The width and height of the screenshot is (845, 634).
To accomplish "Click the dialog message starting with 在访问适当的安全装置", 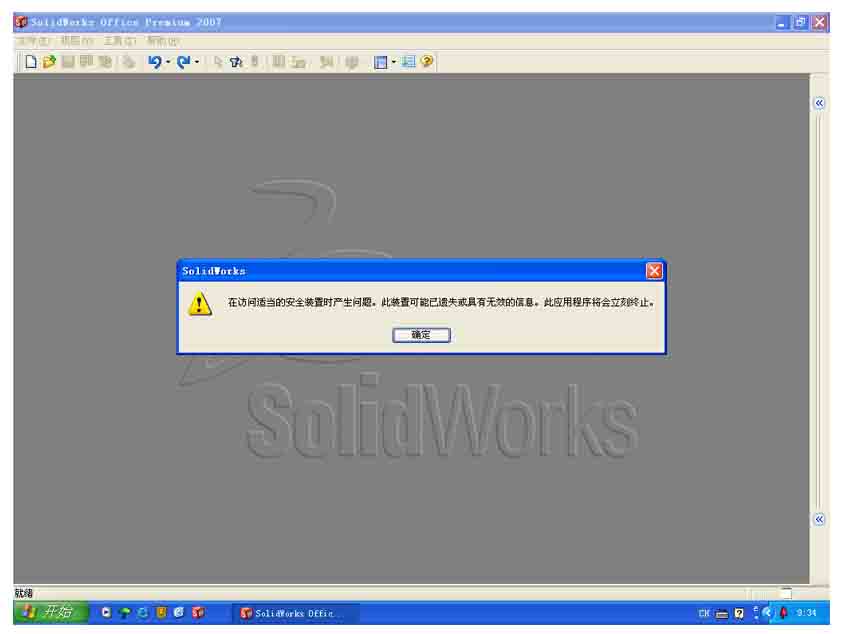I will tap(441, 302).
